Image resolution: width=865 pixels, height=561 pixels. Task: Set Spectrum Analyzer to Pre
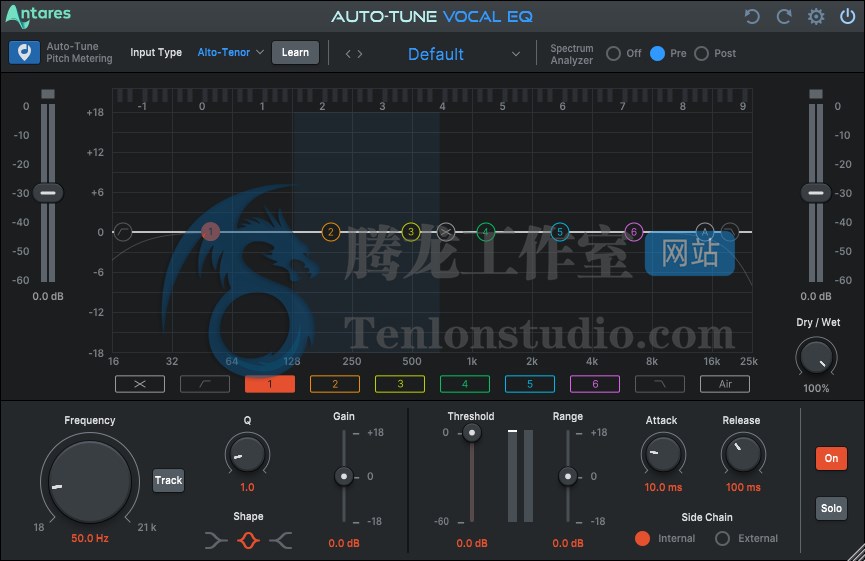point(657,54)
